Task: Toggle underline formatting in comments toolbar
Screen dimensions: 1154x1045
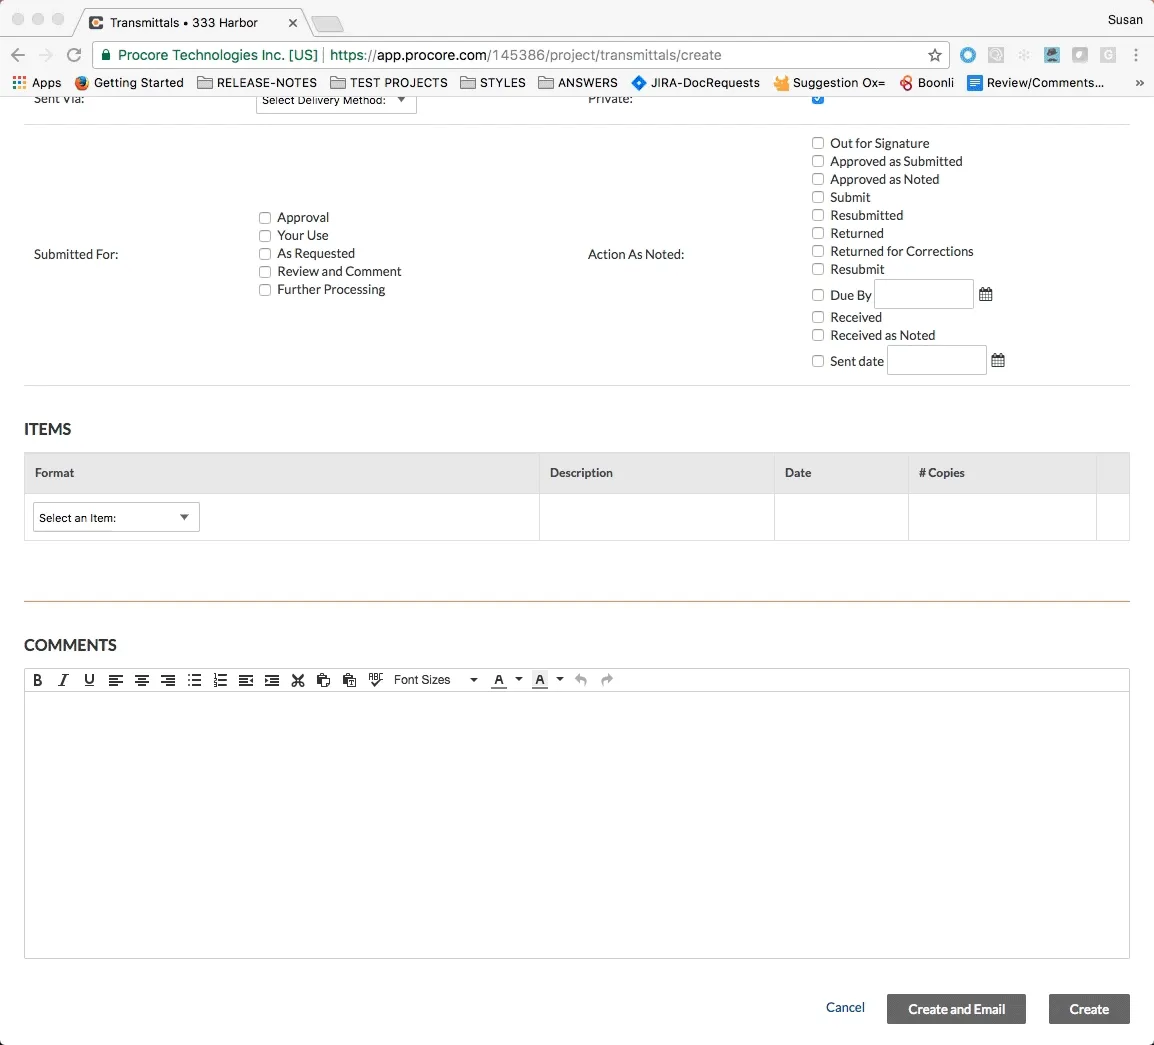Action: 89,680
